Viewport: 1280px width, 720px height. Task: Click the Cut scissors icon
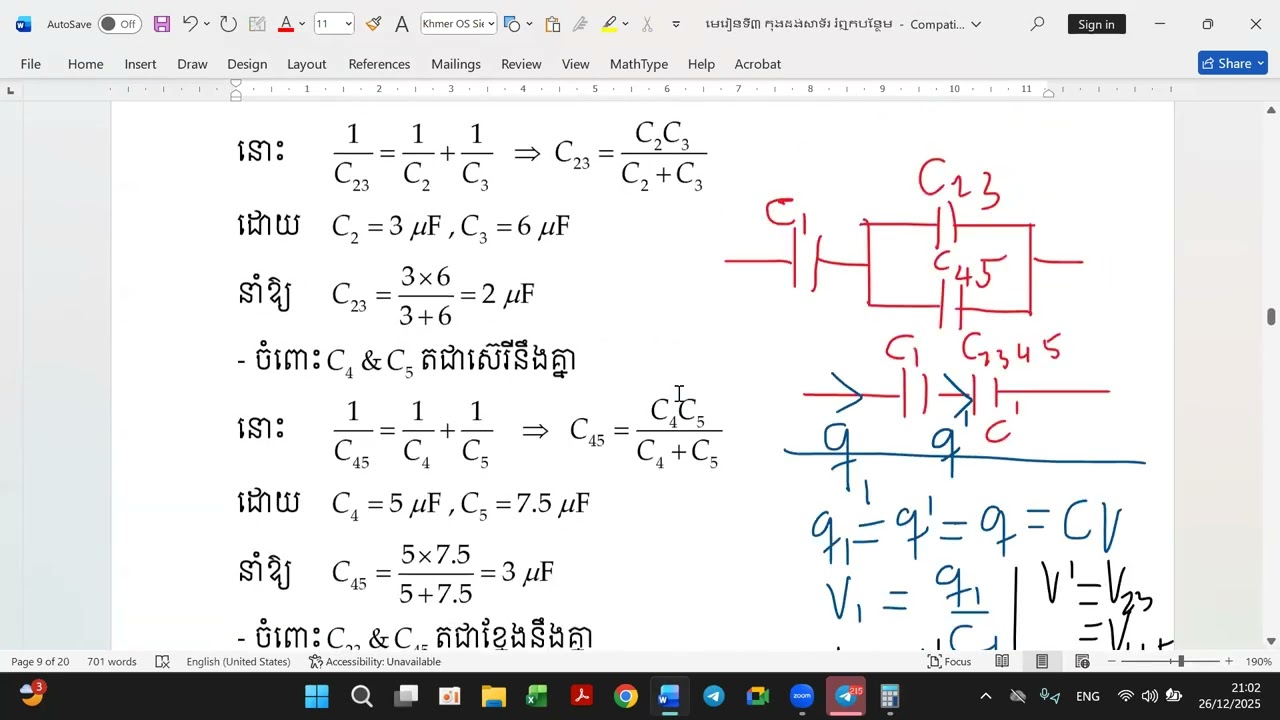pos(647,24)
